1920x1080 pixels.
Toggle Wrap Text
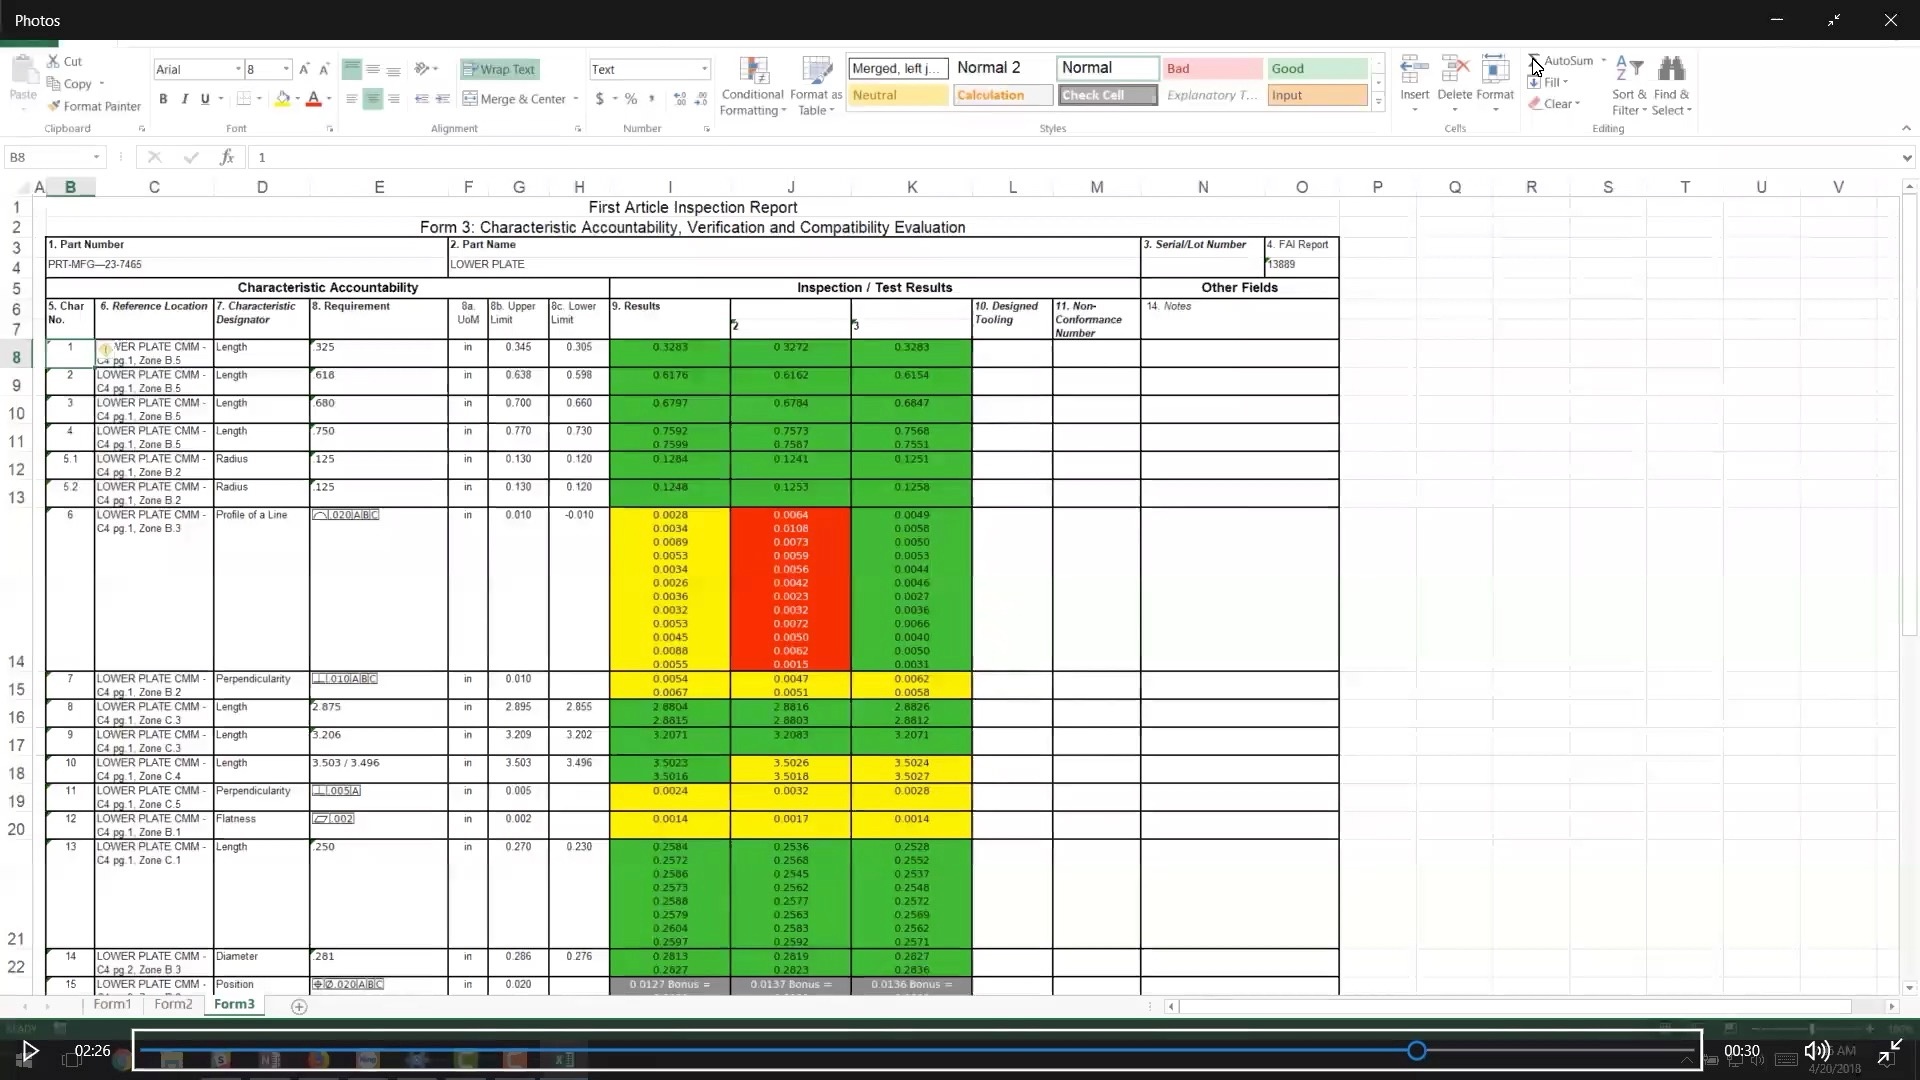point(499,69)
